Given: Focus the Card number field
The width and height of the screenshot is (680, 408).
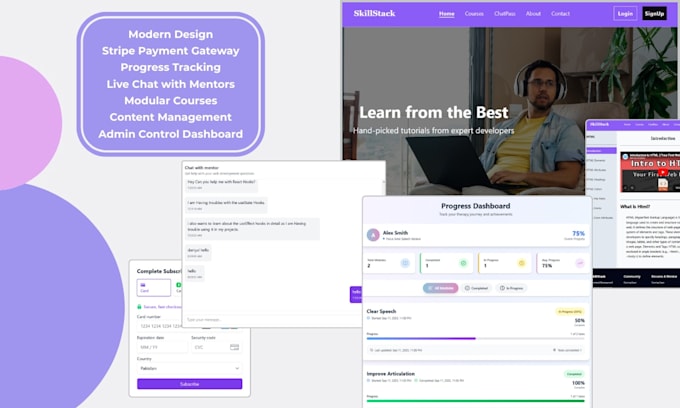Looking at the screenshot, I should click(x=190, y=326).
